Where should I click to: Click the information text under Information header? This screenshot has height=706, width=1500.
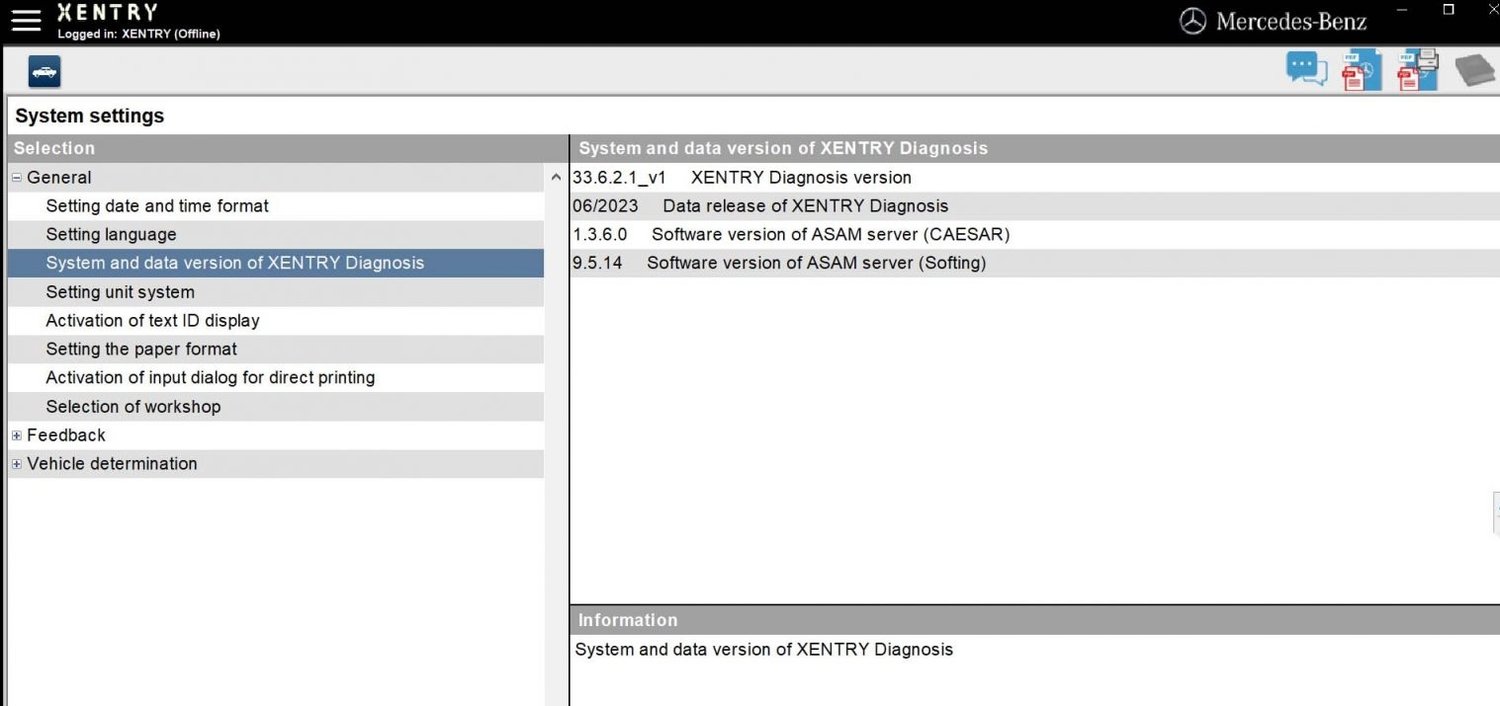(x=764, y=650)
